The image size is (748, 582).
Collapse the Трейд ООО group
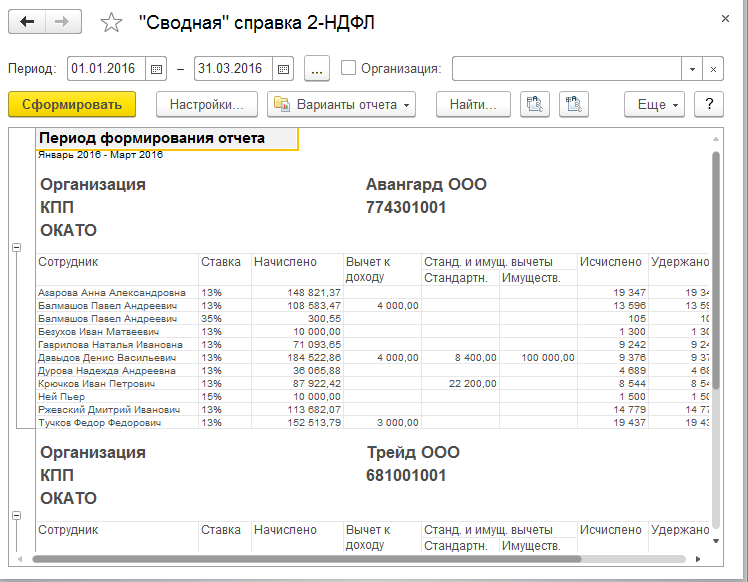tap(16, 515)
